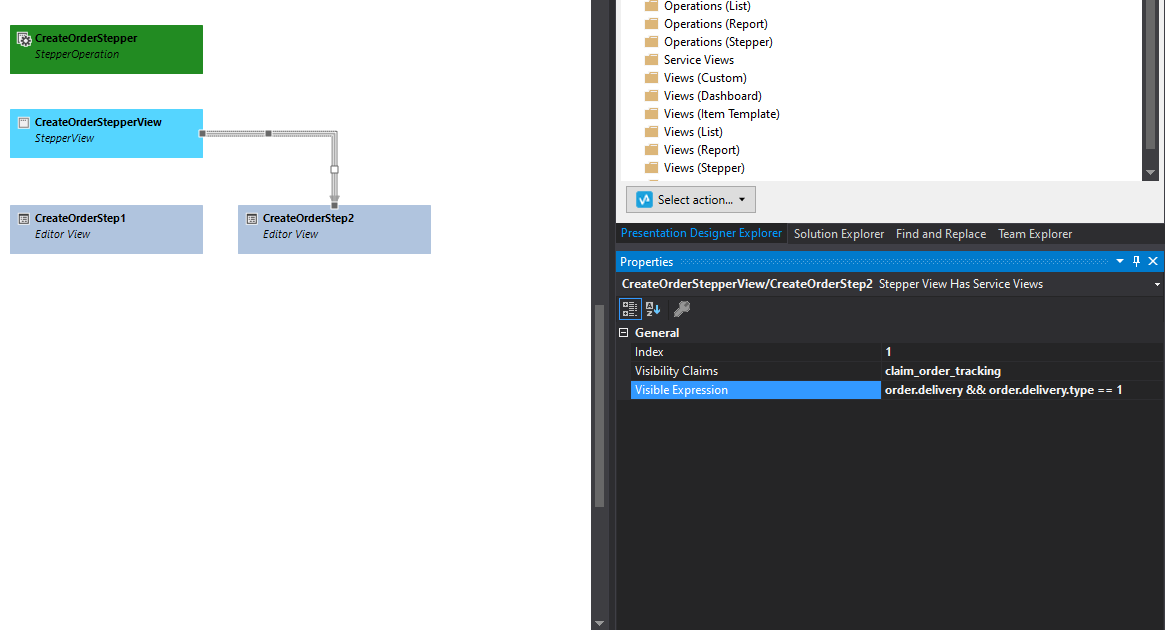Click the editor icon on CreateOrderStep1
This screenshot has height=630, width=1165.
click(x=24, y=218)
